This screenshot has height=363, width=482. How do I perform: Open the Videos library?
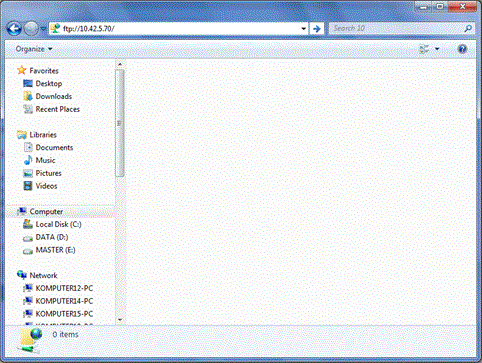tap(46, 186)
